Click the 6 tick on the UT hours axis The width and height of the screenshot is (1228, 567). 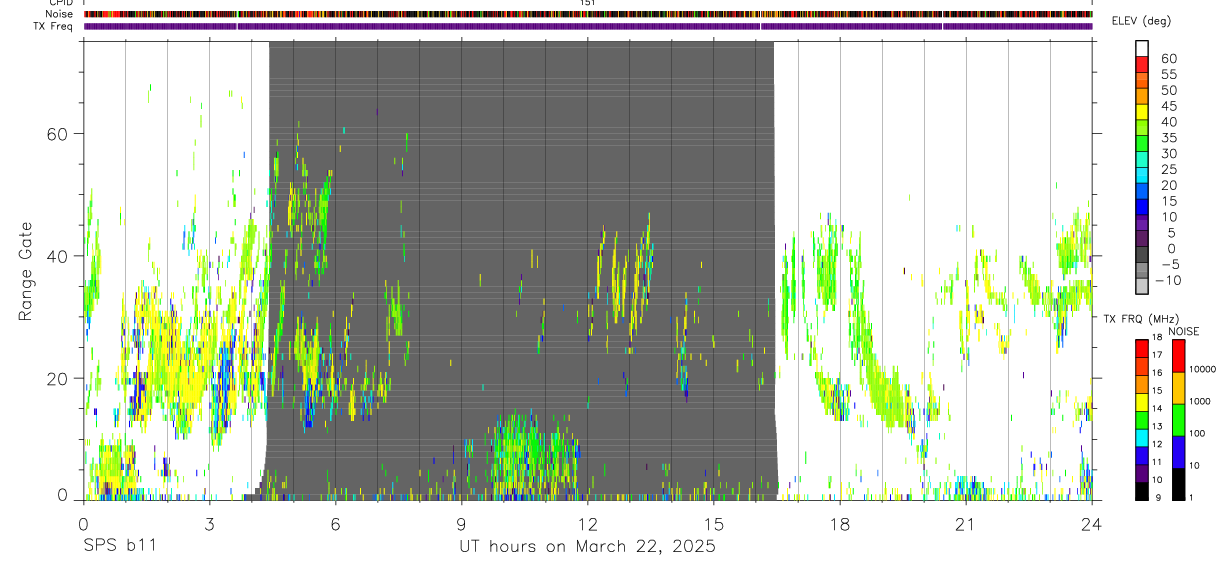coord(335,524)
